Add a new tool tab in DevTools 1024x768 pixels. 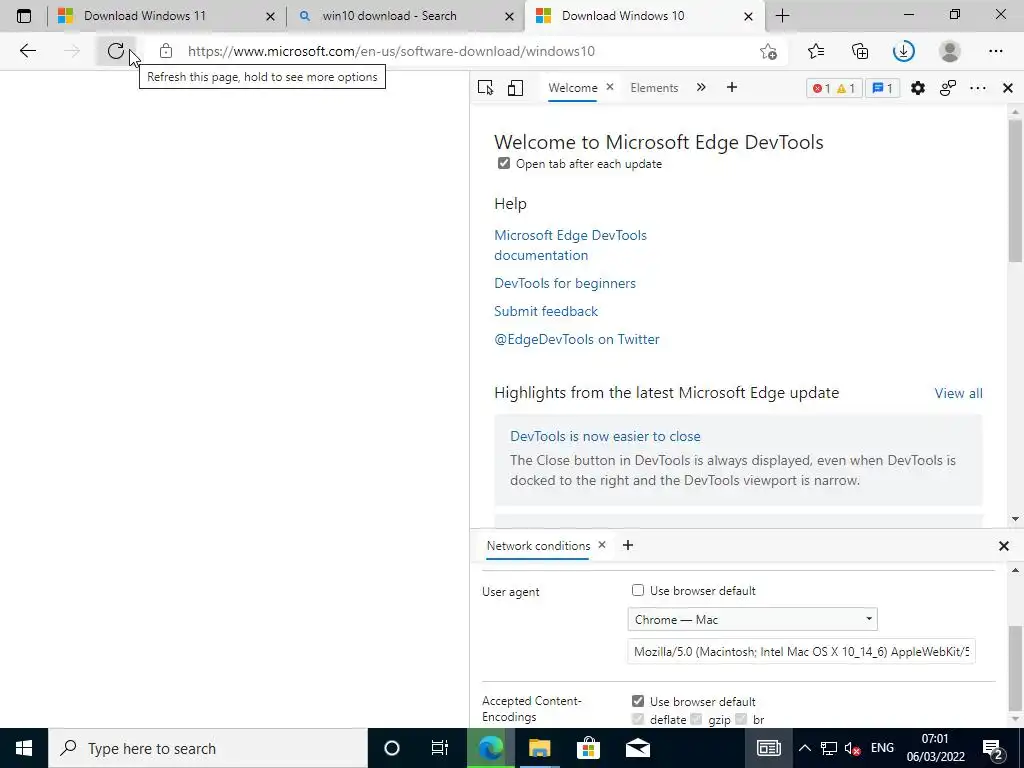coord(731,88)
